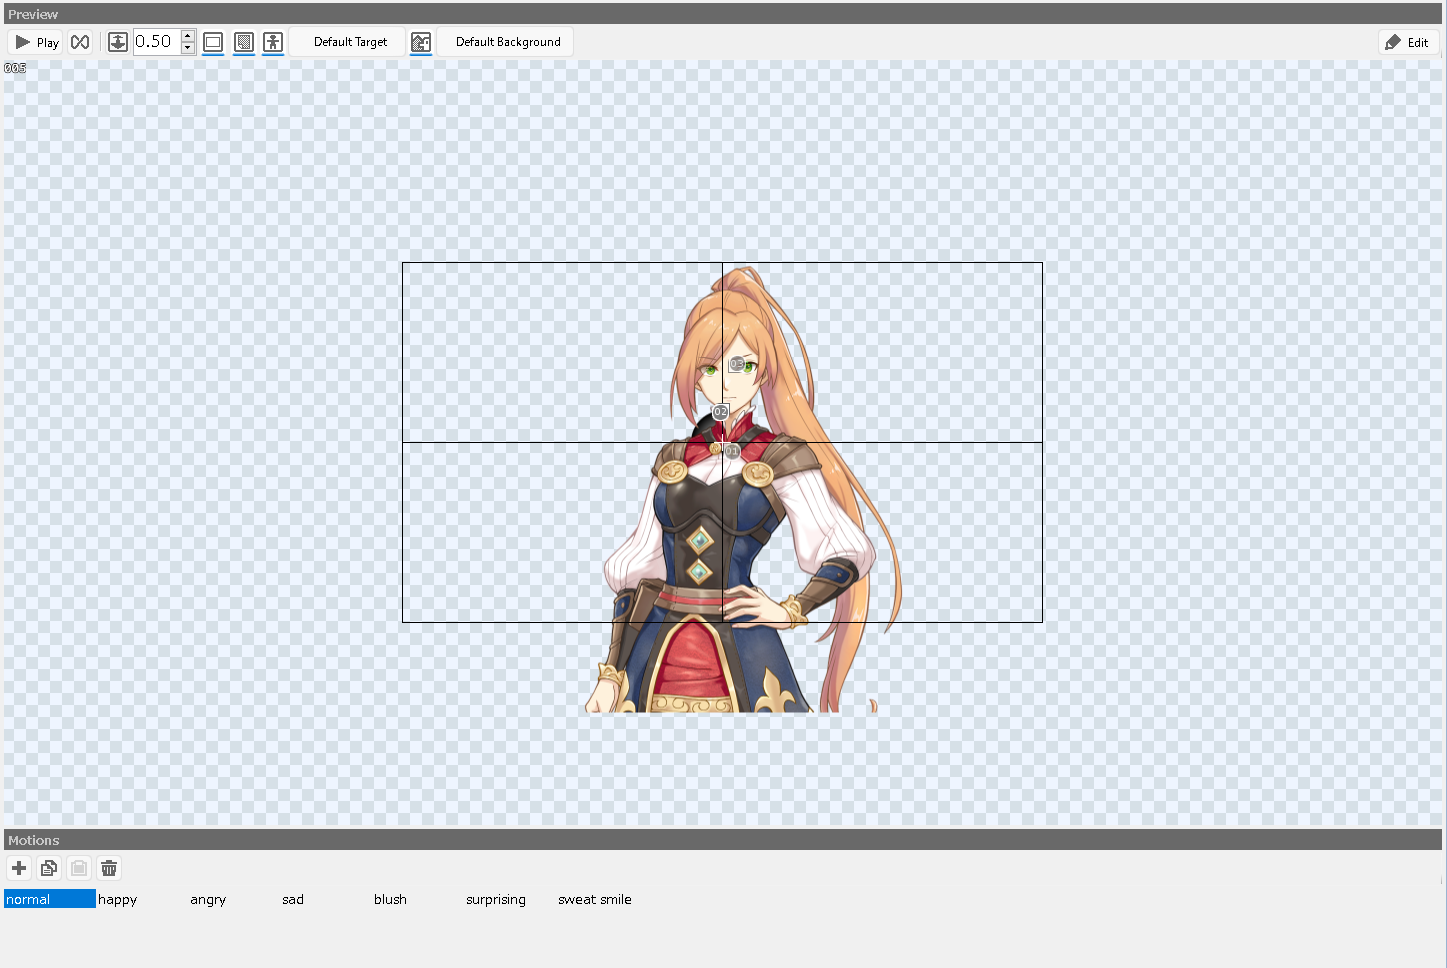Toggle the frame border display icon
1447x968 pixels.
[x=212, y=42]
